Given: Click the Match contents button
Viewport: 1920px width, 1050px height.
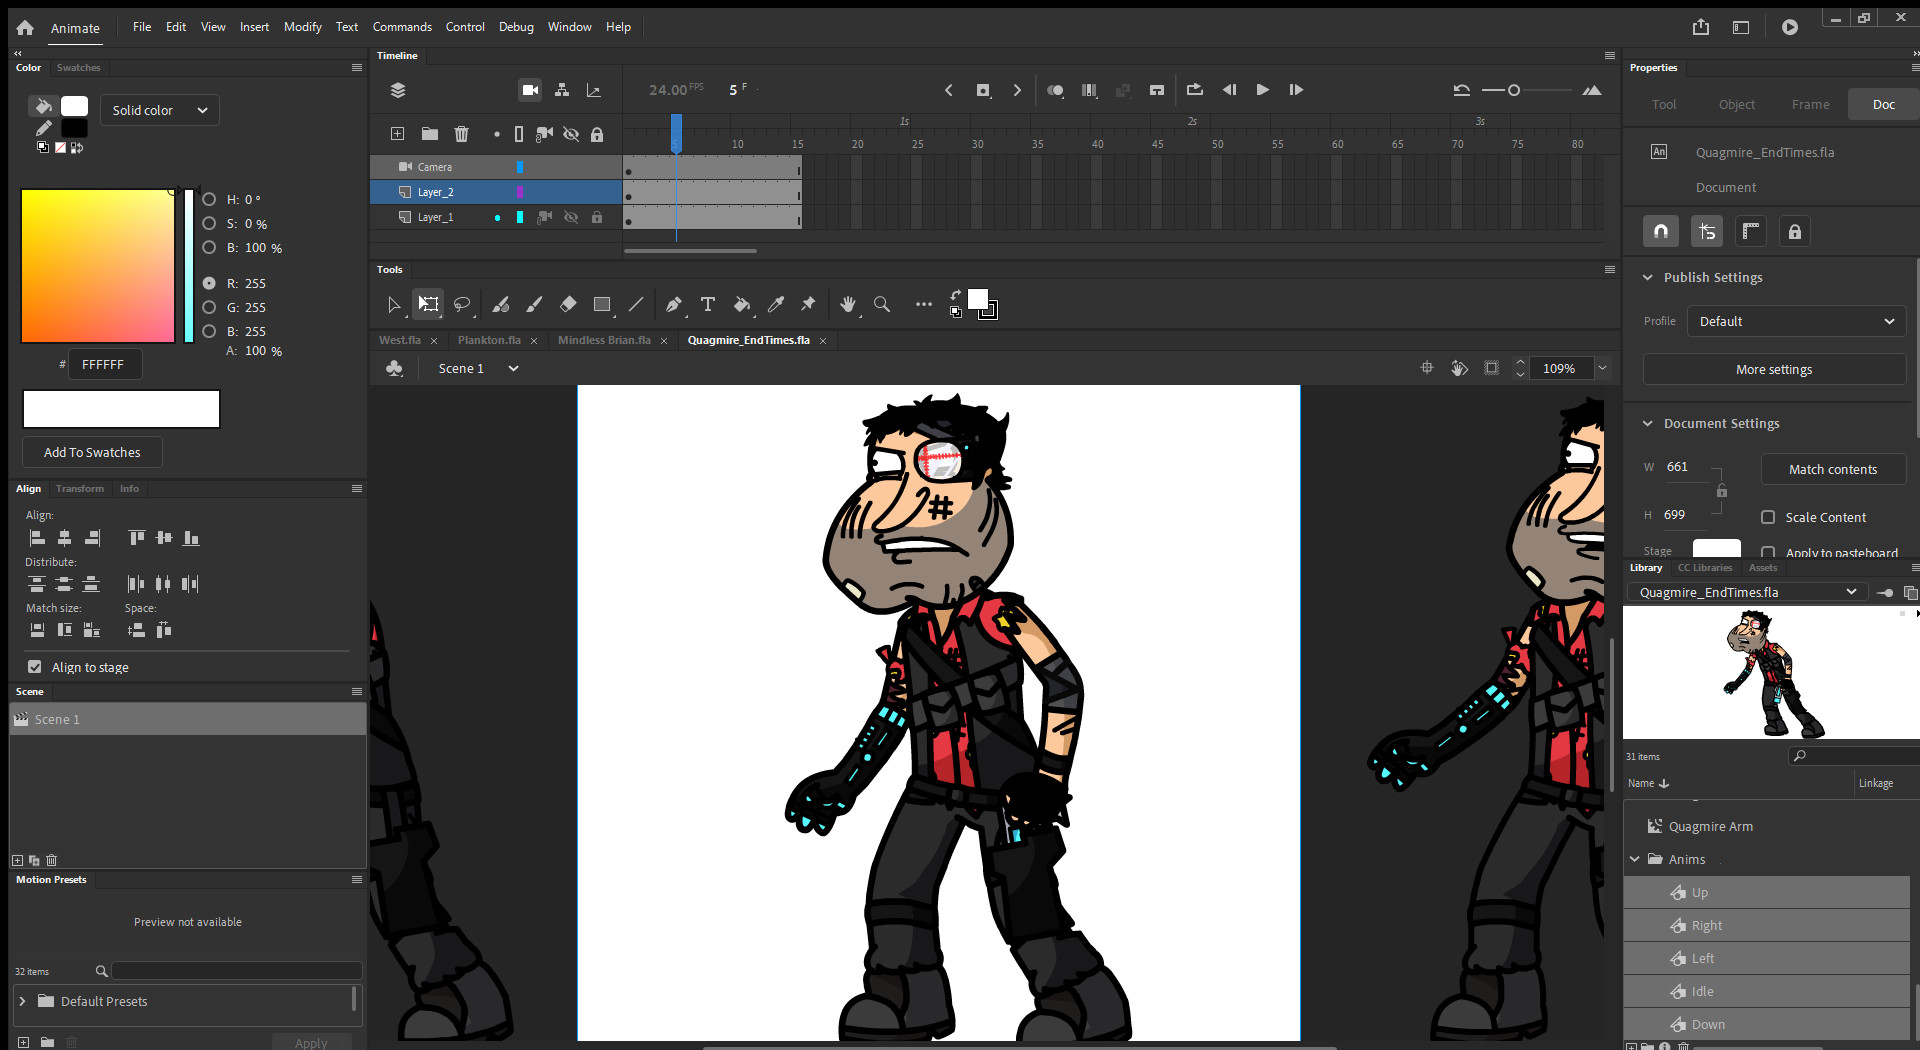Looking at the screenshot, I should [x=1833, y=469].
